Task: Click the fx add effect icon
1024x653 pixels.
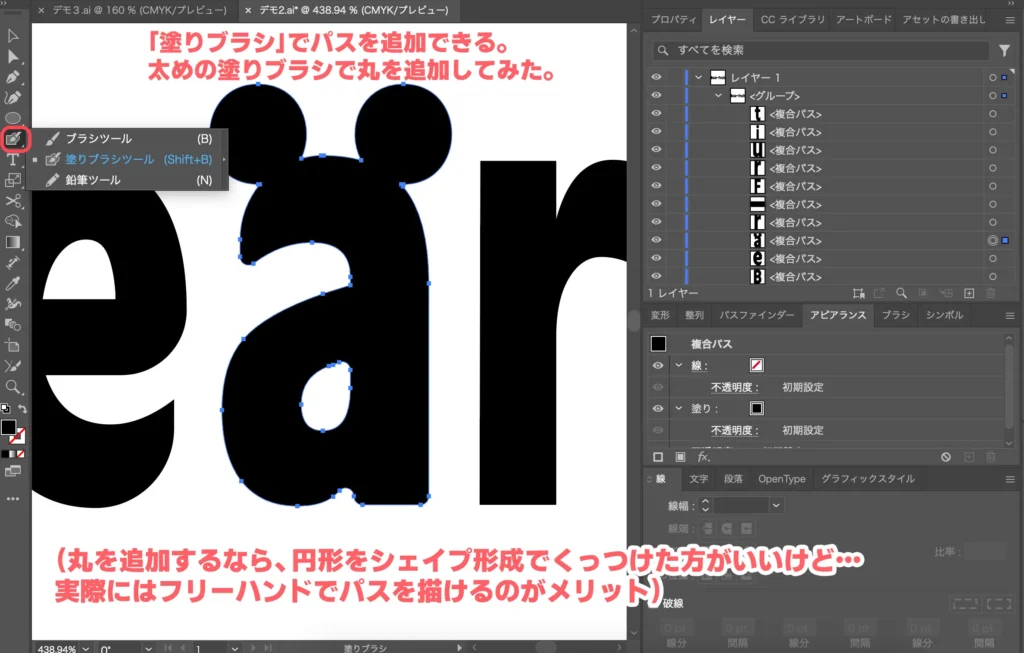Action: (x=703, y=456)
